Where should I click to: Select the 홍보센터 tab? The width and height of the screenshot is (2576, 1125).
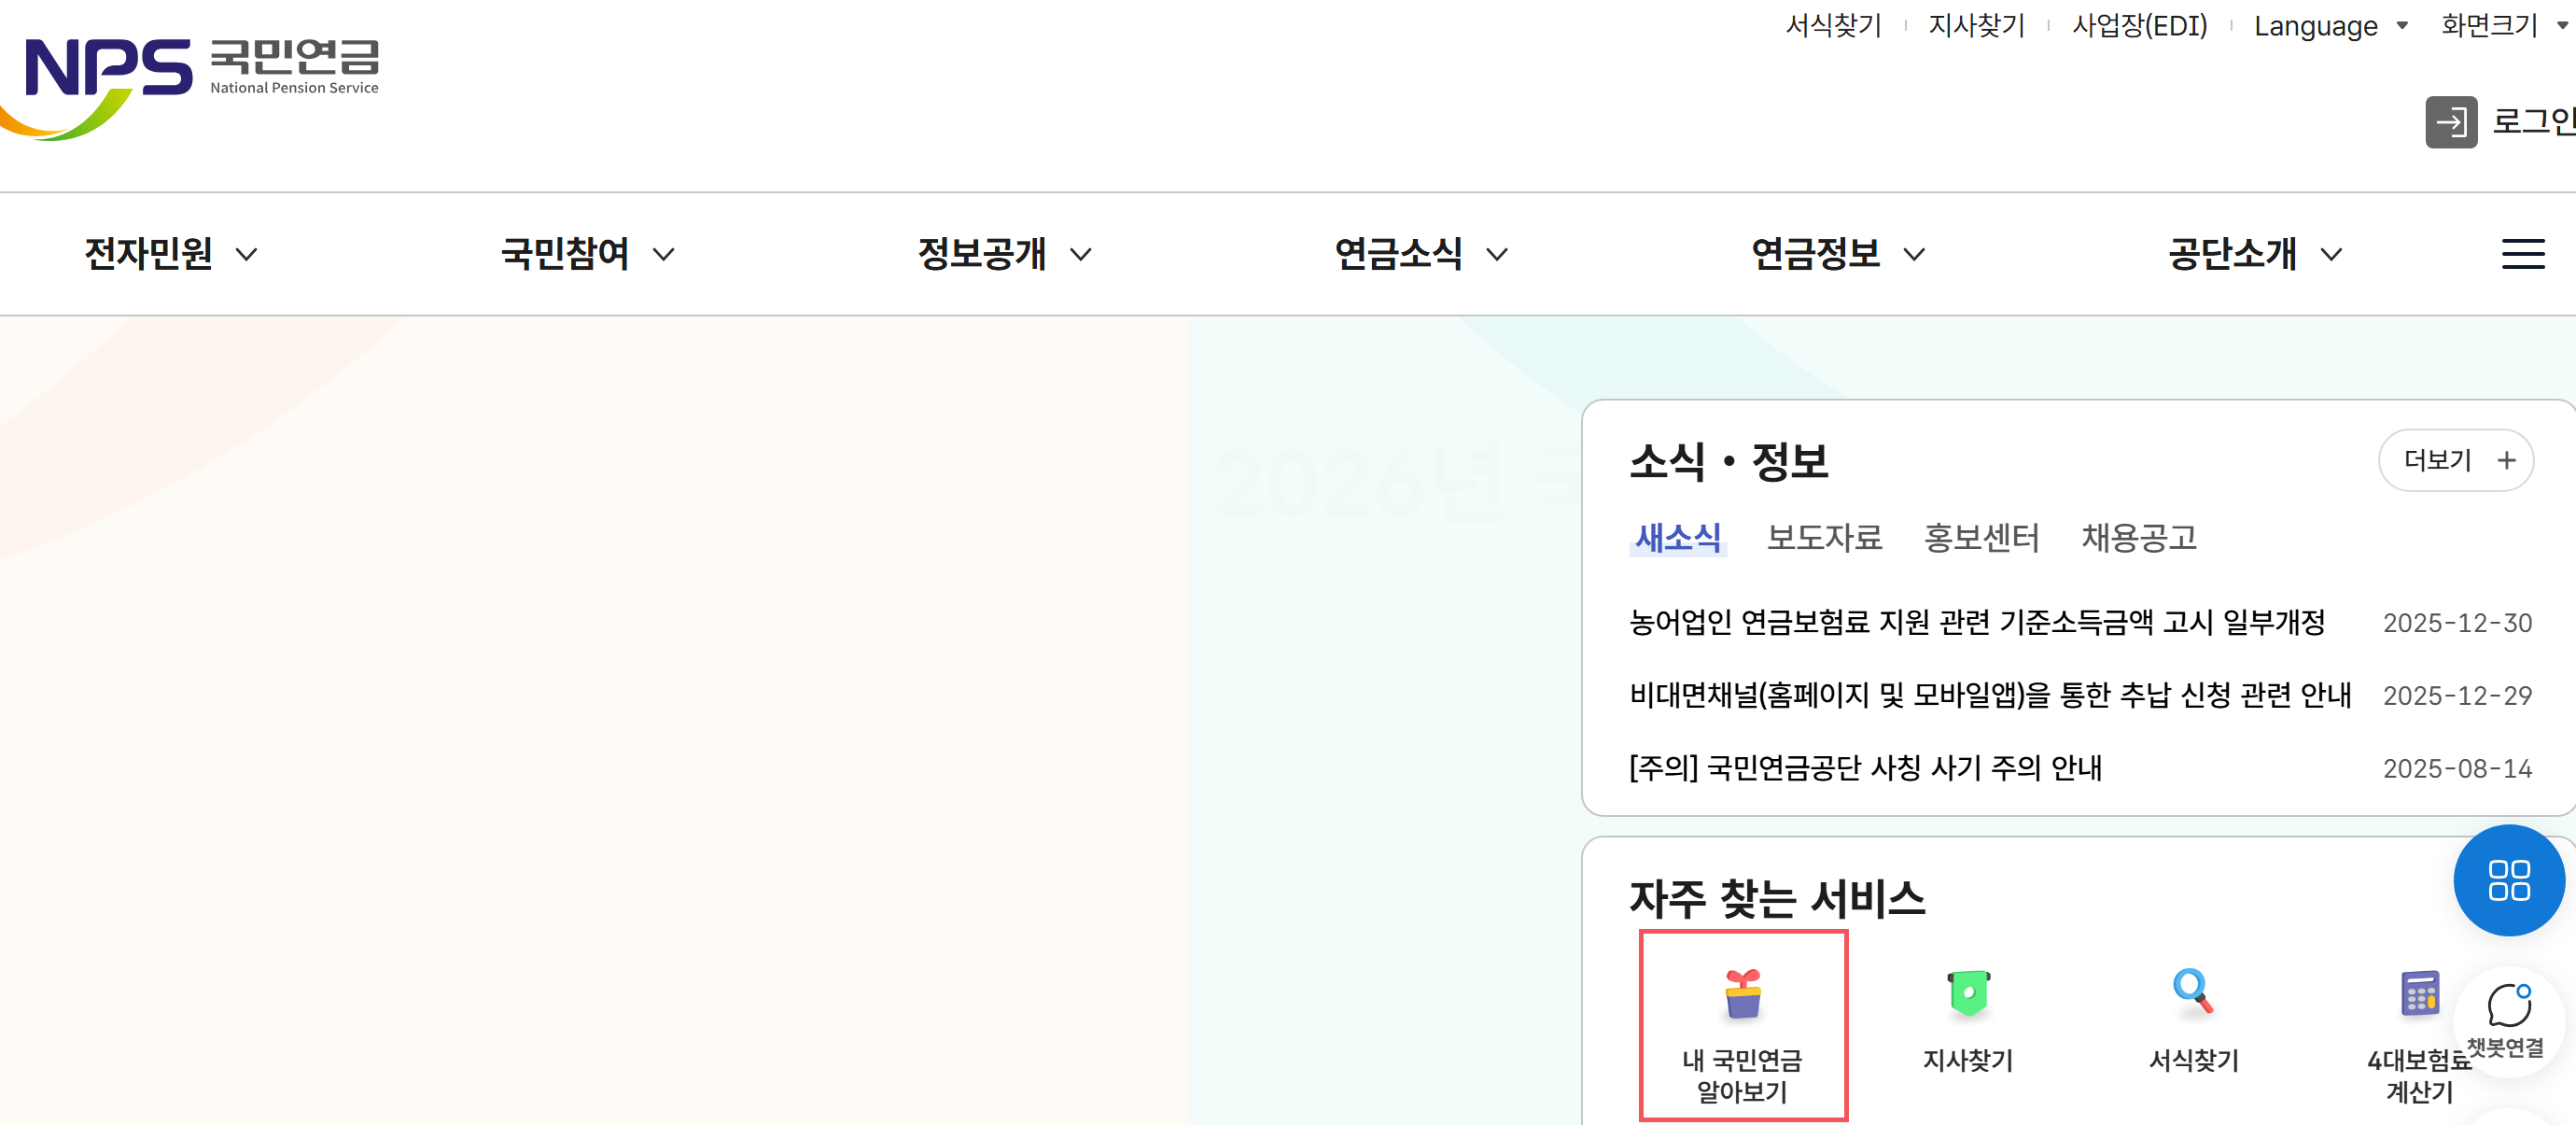point(1981,538)
